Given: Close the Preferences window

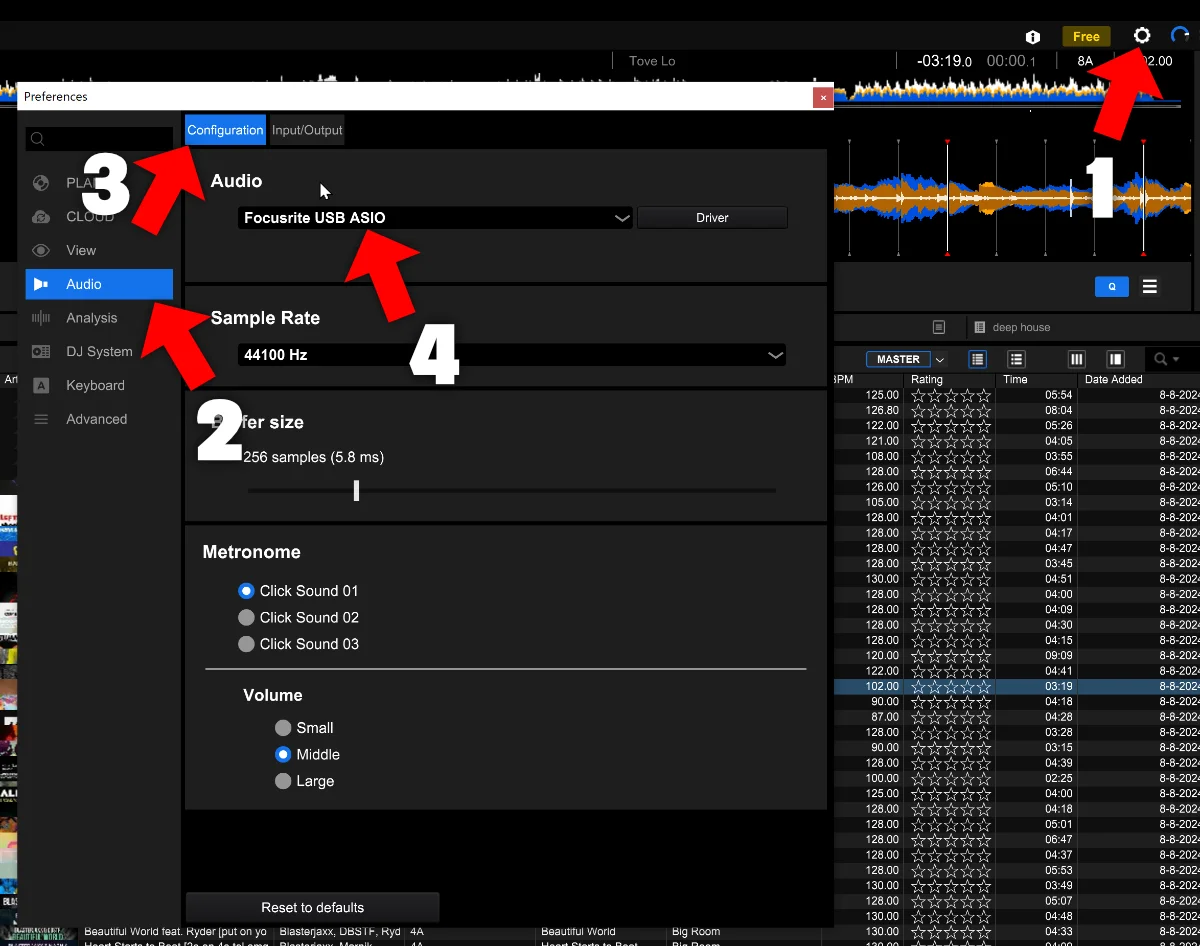Looking at the screenshot, I should pos(822,97).
